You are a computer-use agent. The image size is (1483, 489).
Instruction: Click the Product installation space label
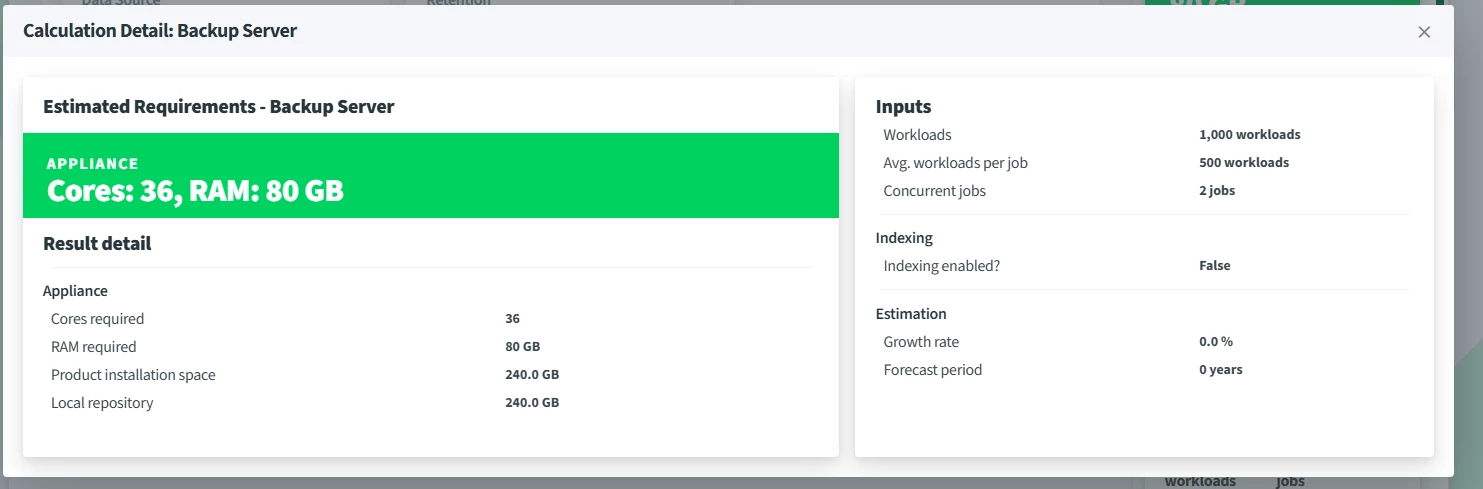point(133,375)
